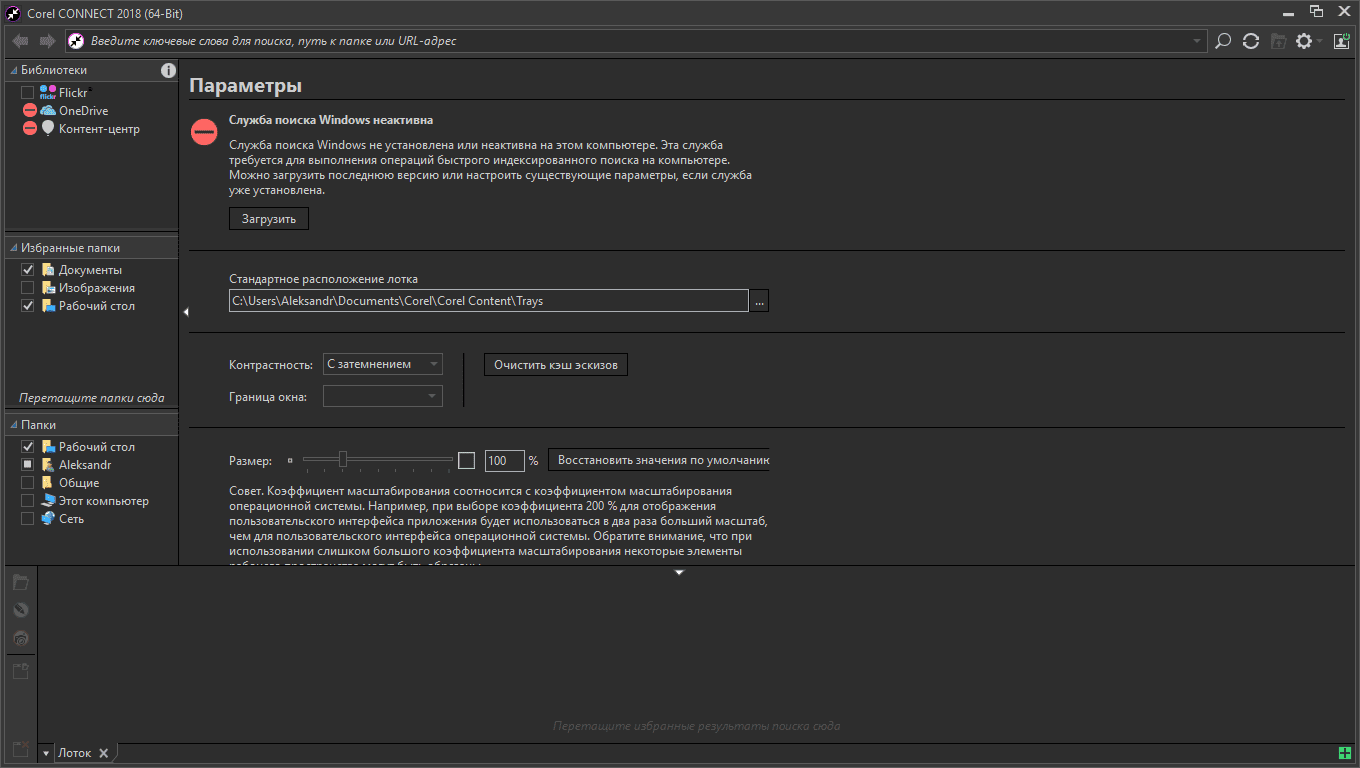Collapse the Избранные папки section
This screenshot has height=768, width=1360.
[x=14, y=248]
